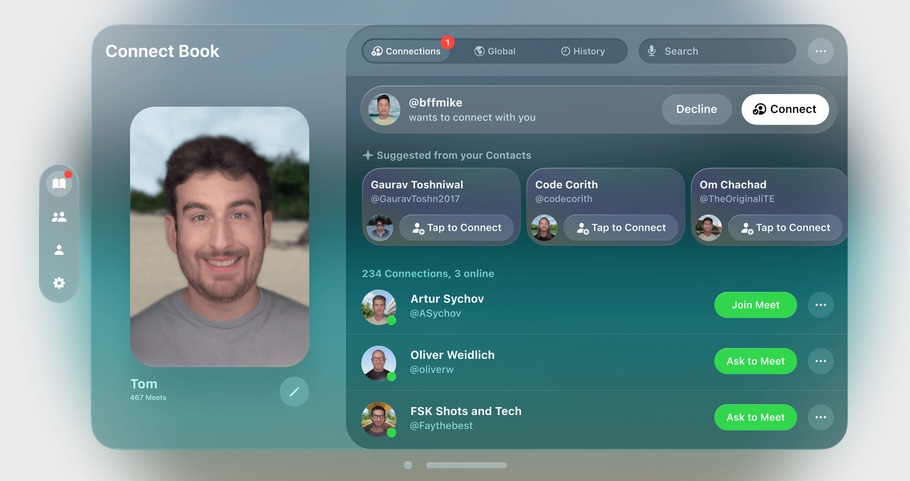Decline the request from @bffmike

click(696, 109)
